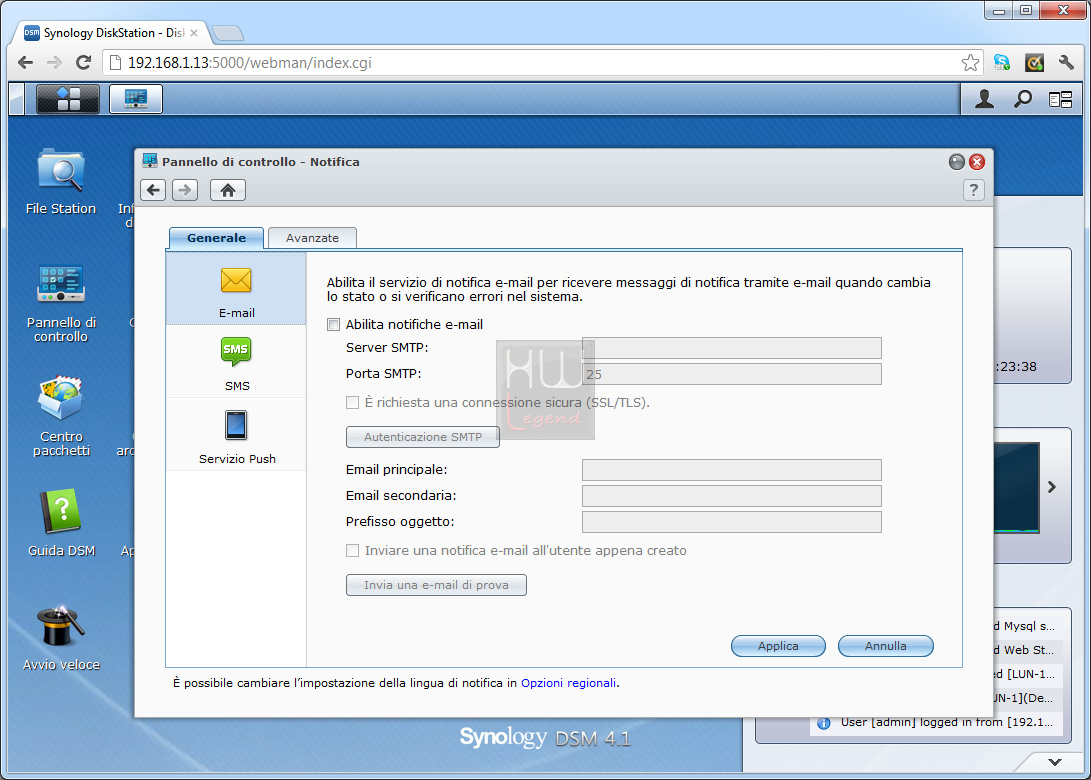Launch Centro pacchetti from desktop
The width and height of the screenshot is (1091, 780).
coord(61,416)
